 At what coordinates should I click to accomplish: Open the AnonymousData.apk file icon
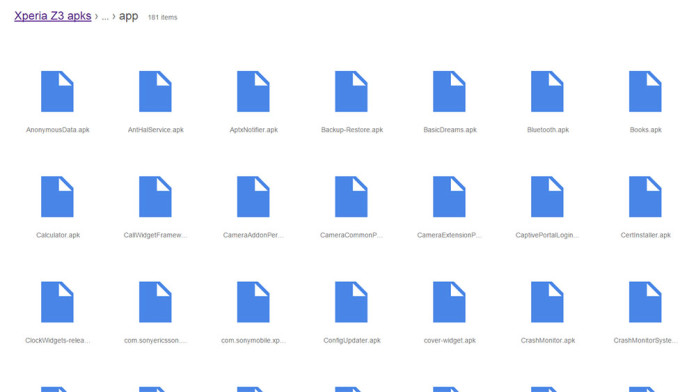point(57,91)
